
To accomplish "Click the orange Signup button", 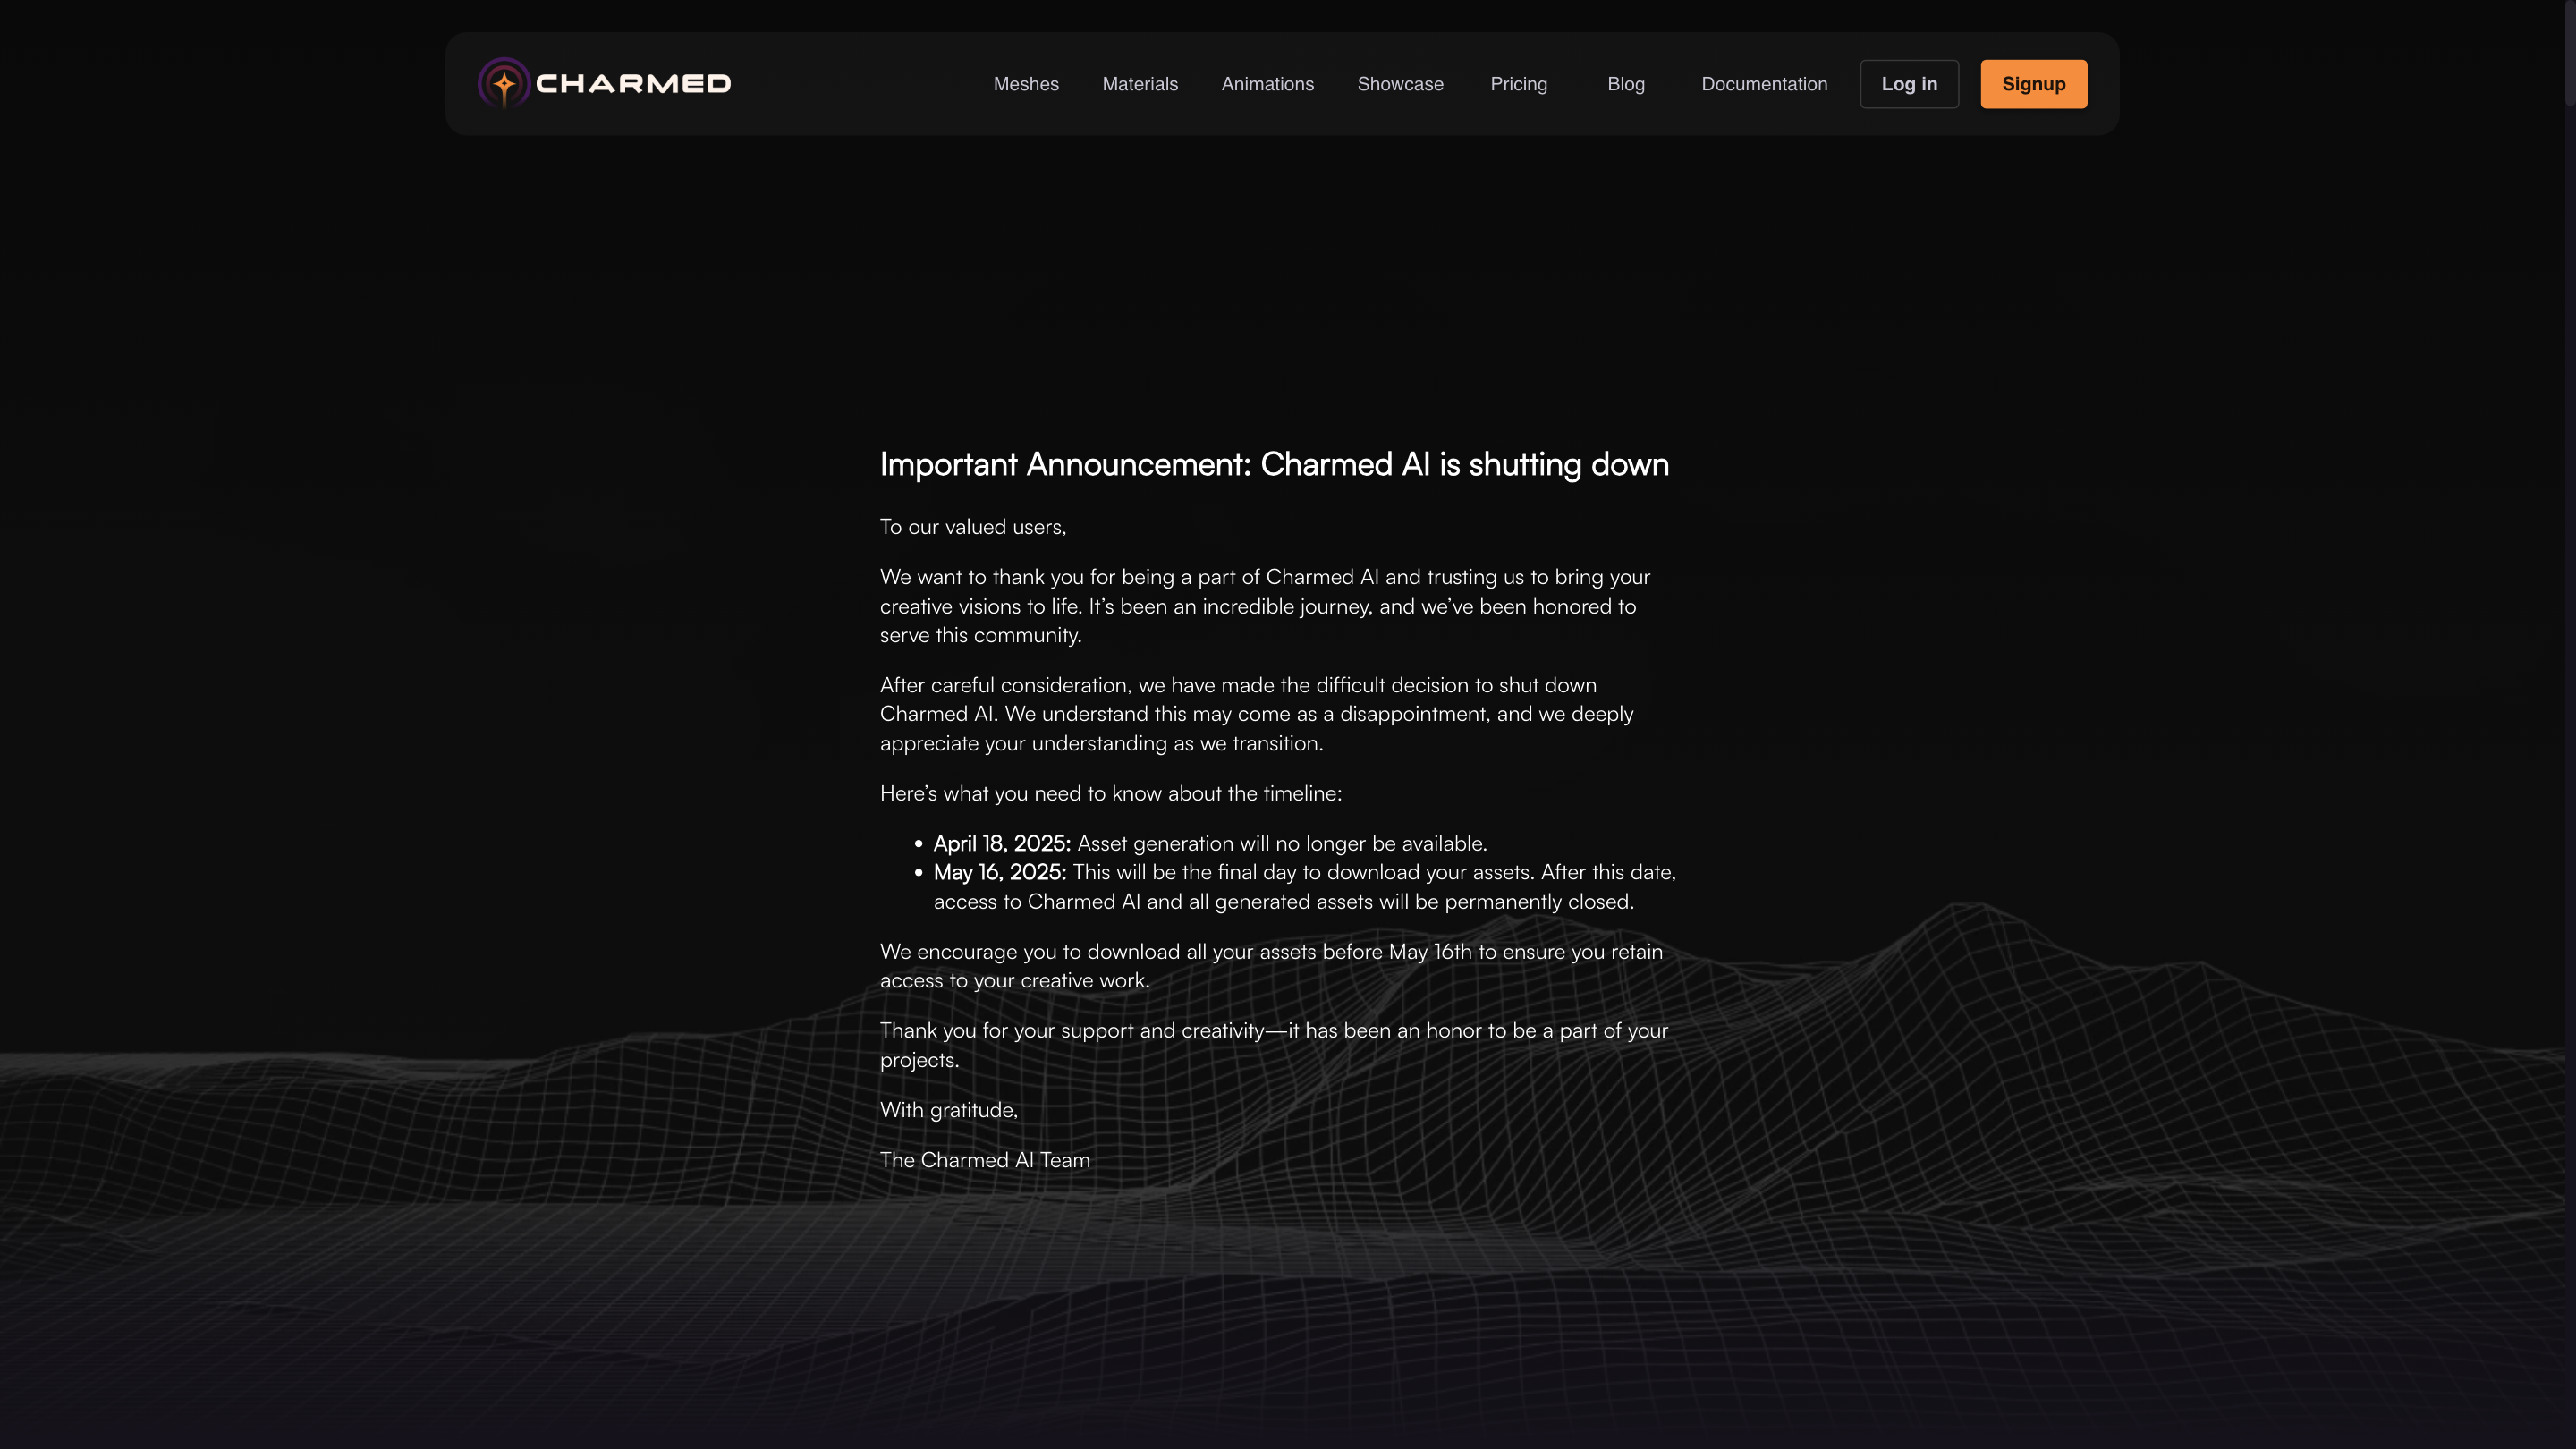I will [x=2033, y=84].
